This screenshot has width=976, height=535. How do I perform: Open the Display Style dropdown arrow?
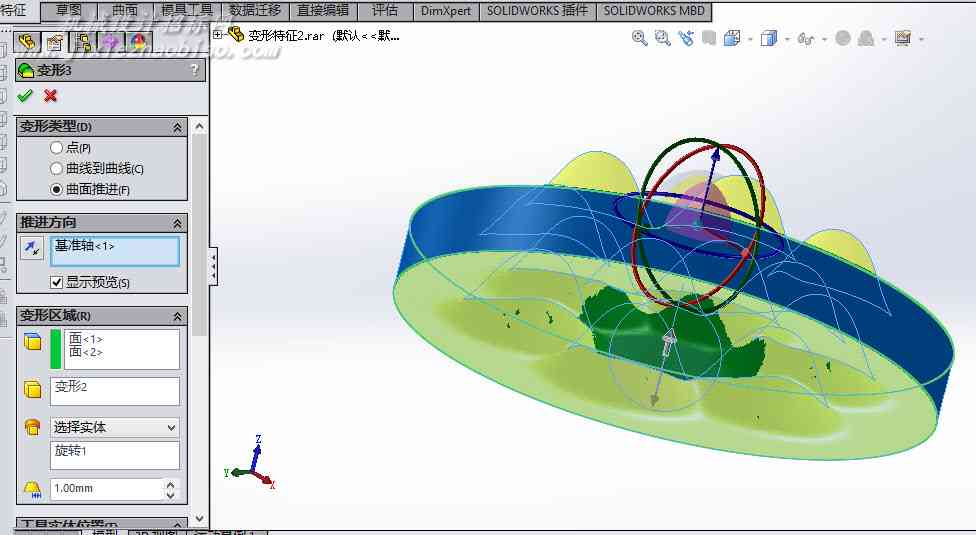[x=787, y=39]
